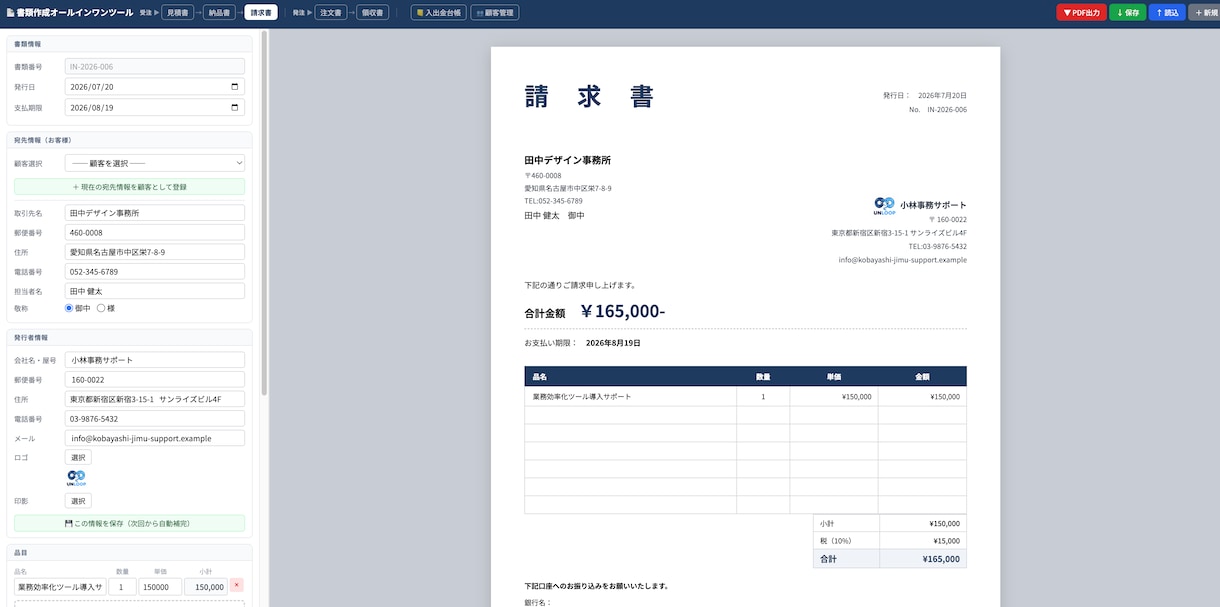Click the 合計 ¥165,000 row in preview

890,559
